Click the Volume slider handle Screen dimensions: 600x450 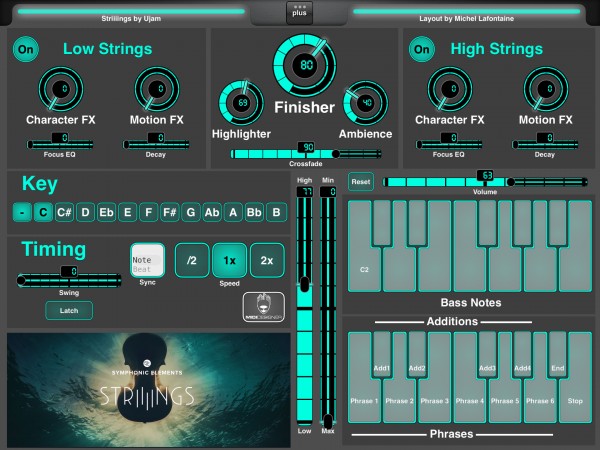510,182
